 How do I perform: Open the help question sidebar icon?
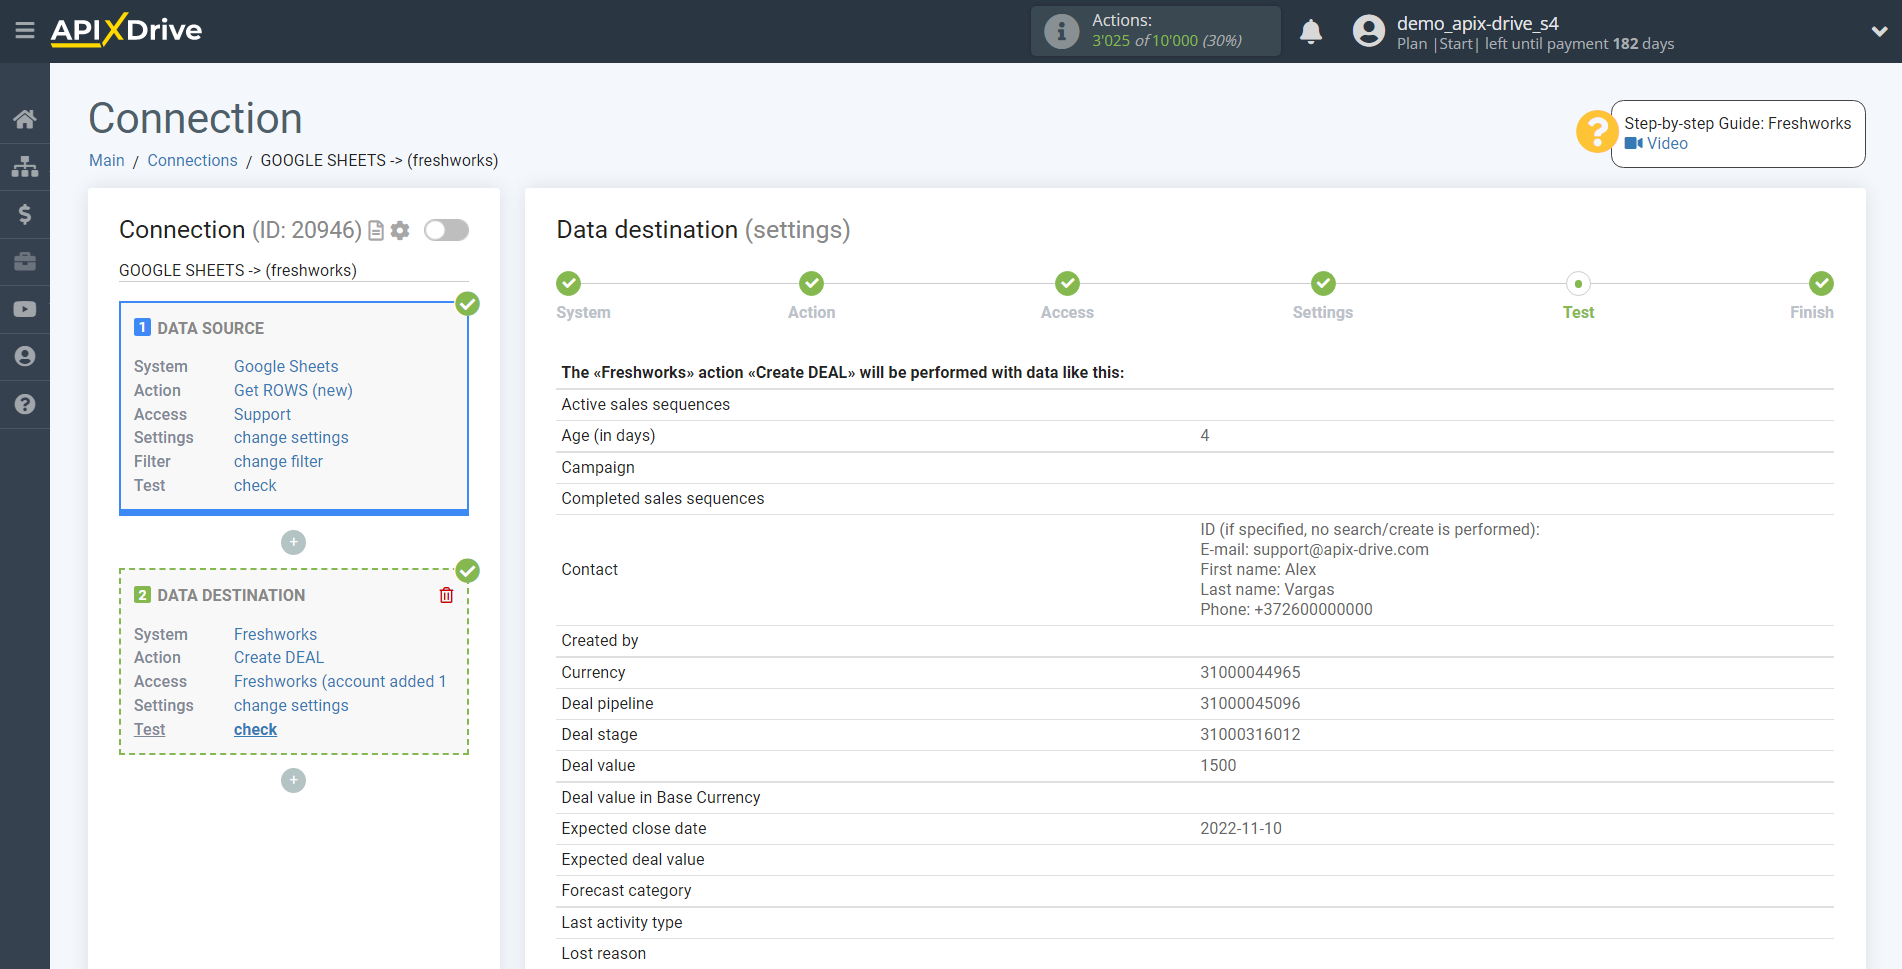pos(25,404)
